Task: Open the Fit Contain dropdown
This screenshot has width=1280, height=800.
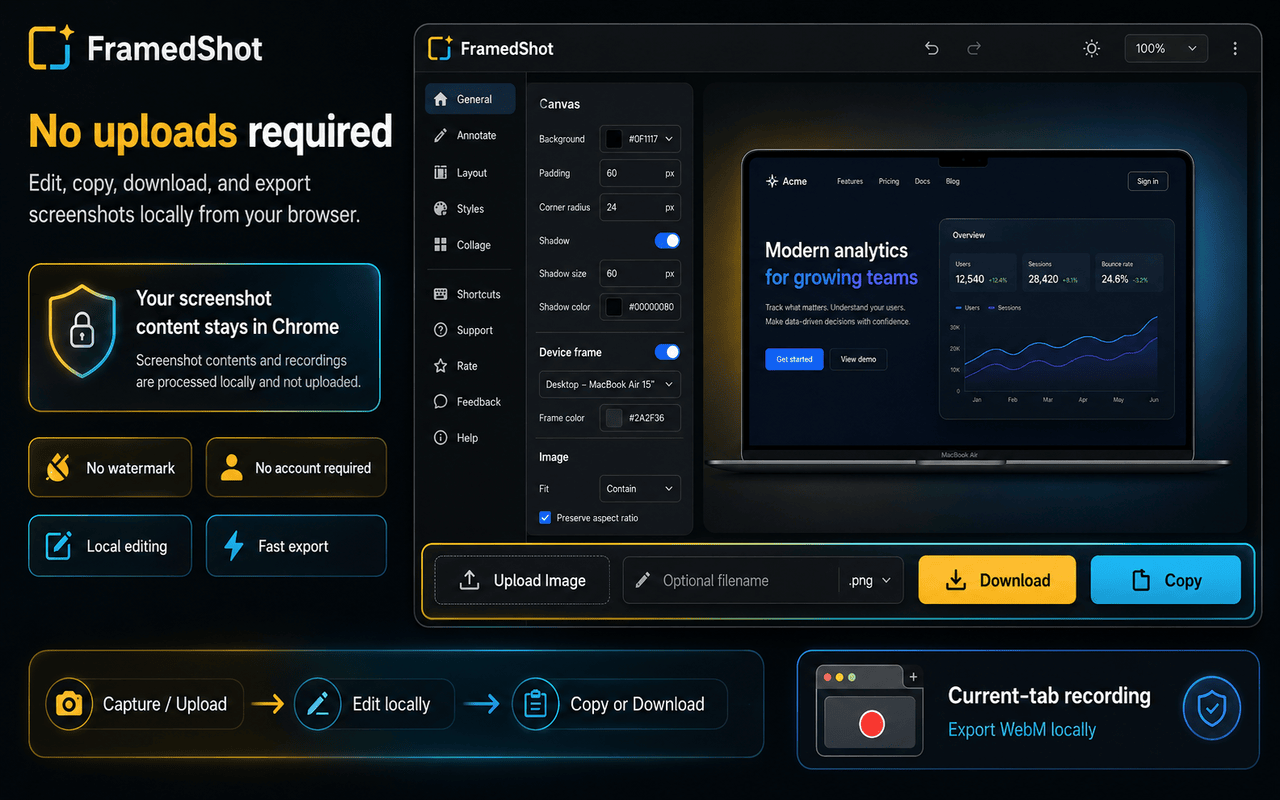Action: click(x=640, y=489)
